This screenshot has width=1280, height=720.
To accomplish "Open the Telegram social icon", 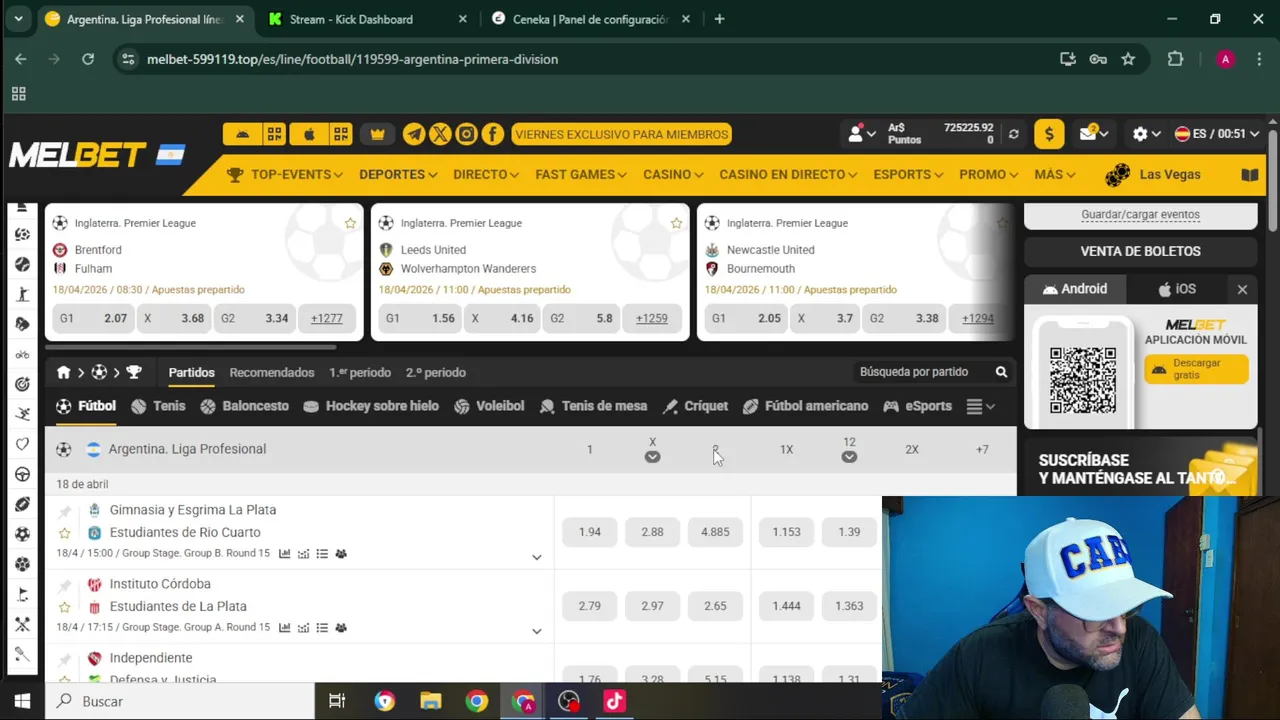I will (414, 134).
